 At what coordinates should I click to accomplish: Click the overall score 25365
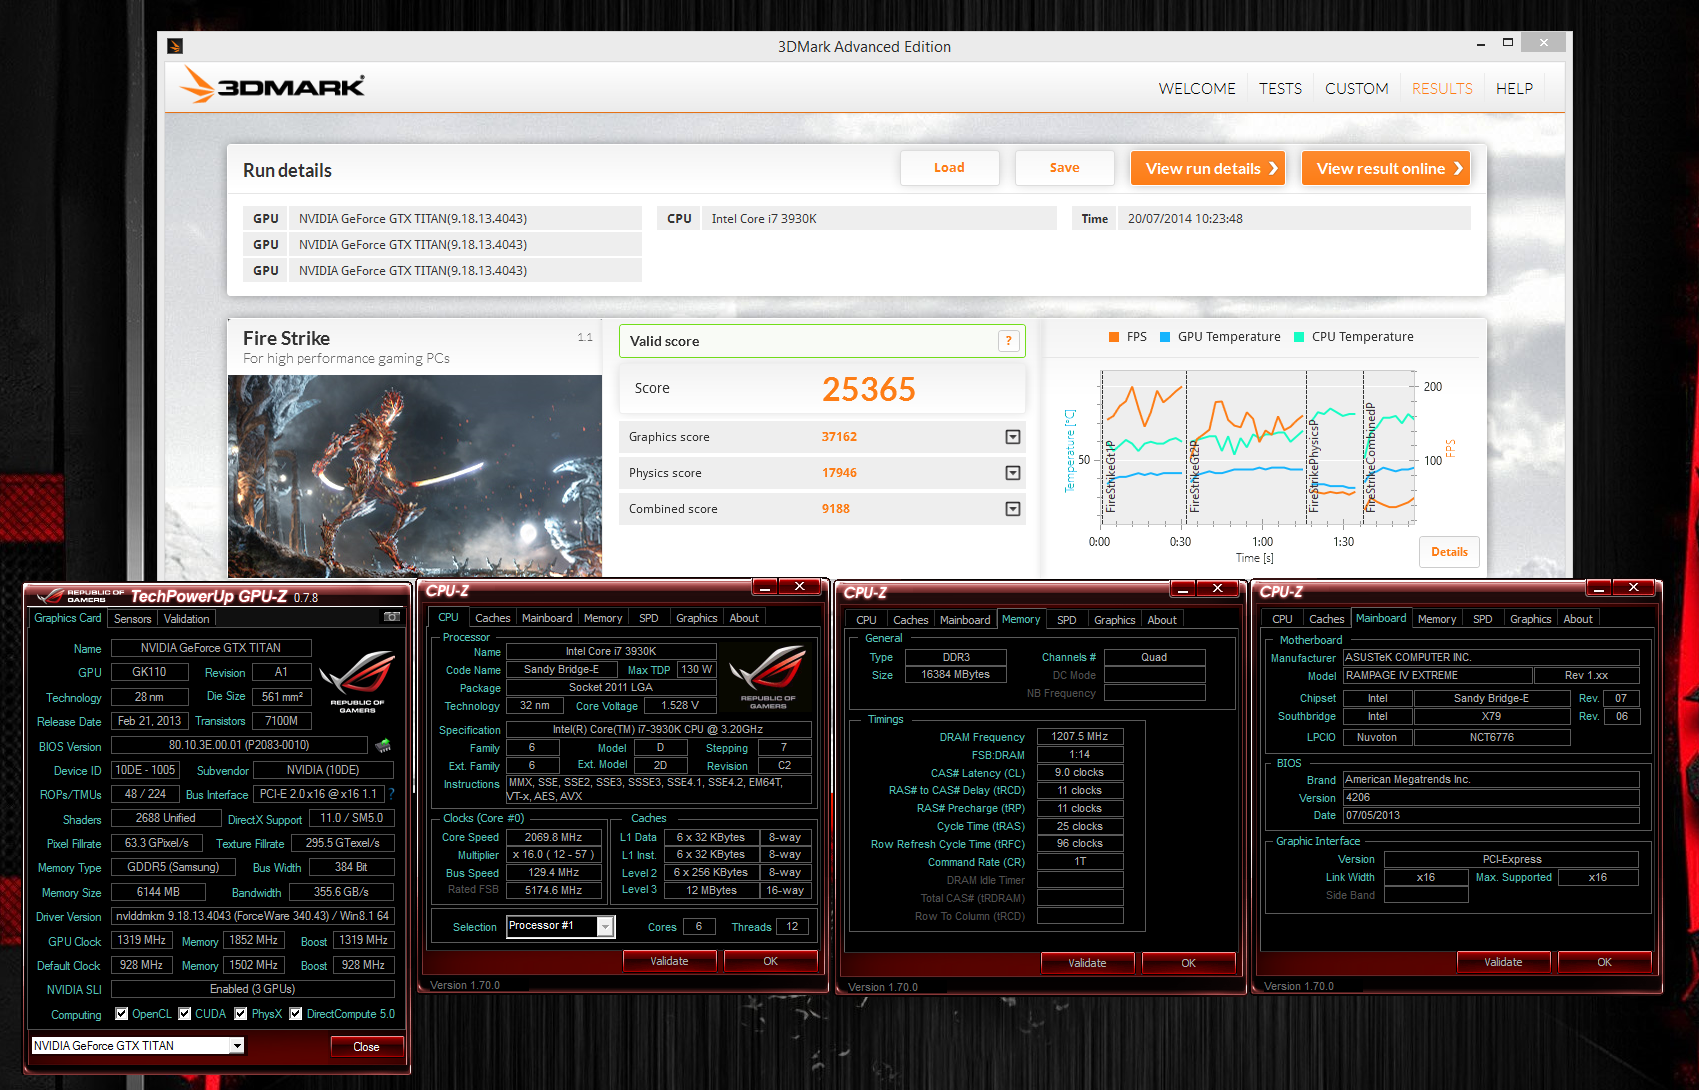click(869, 389)
